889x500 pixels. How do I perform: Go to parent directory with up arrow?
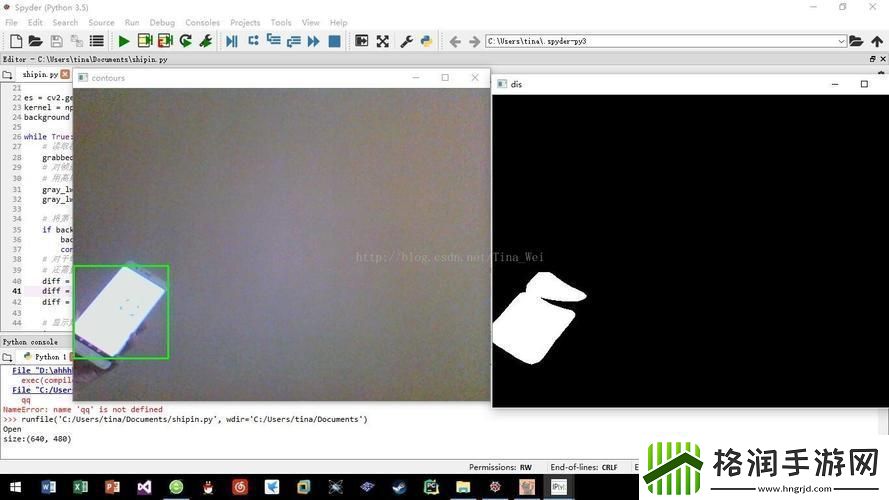point(877,41)
